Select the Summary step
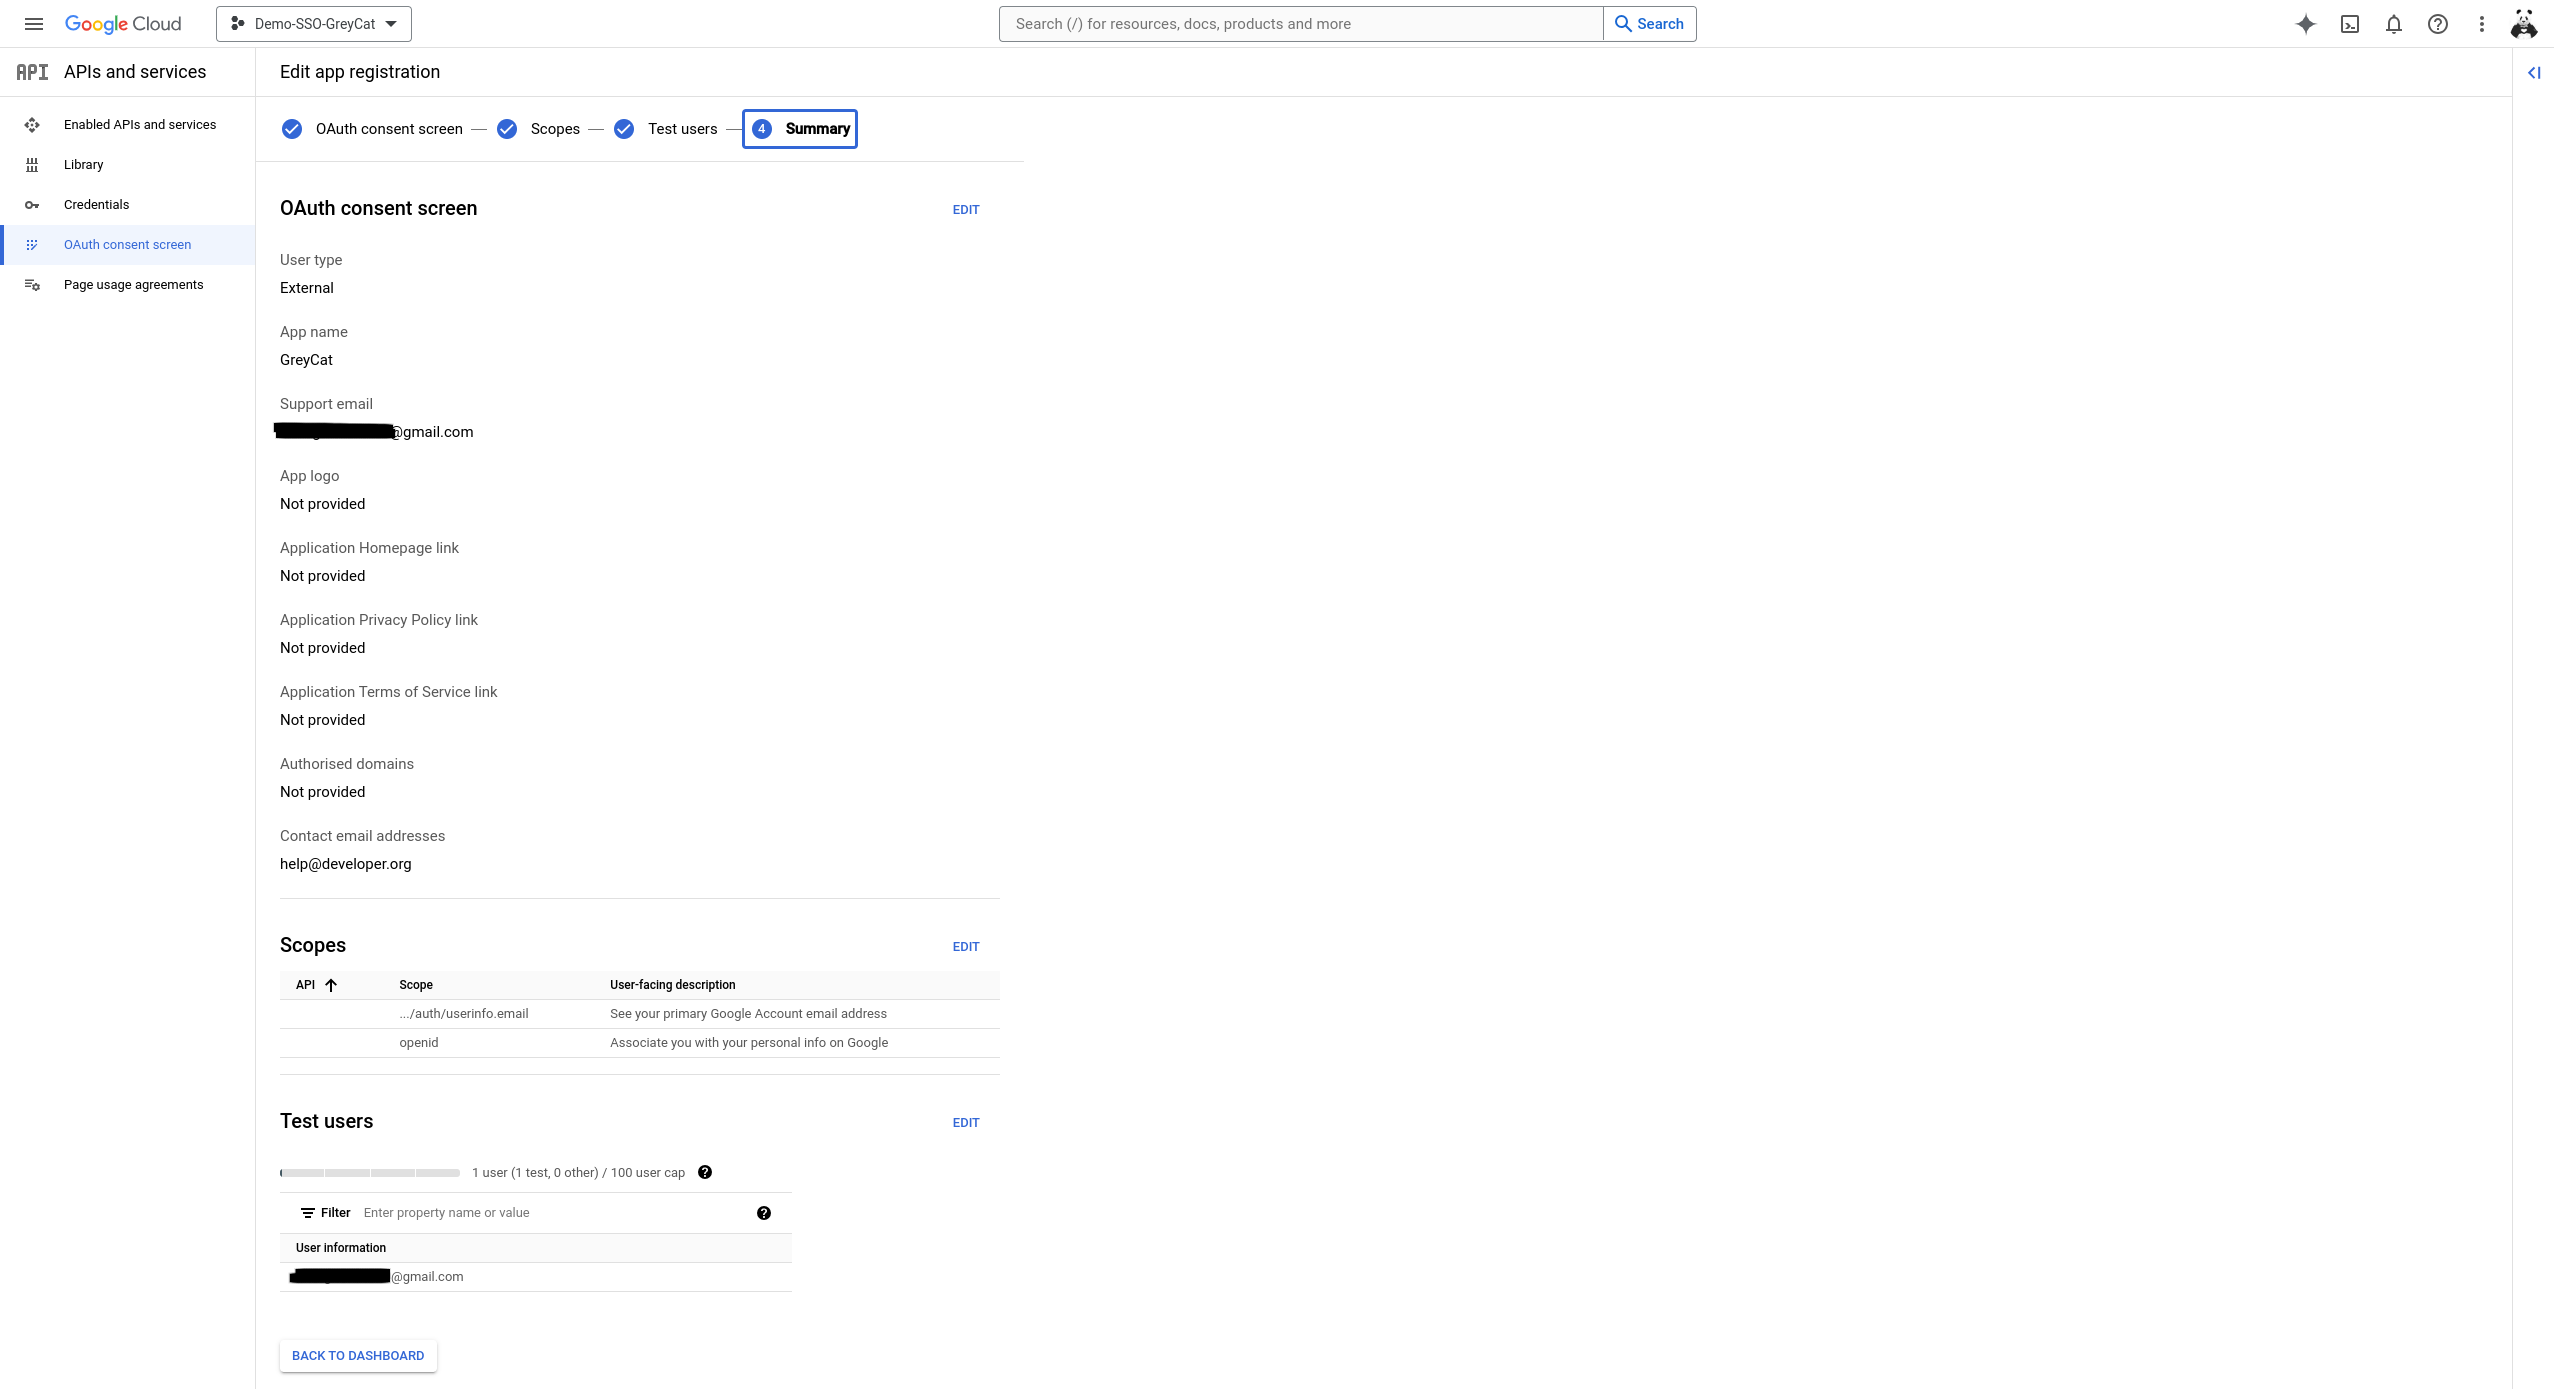Viewport: 2554px width, 1389px height. 800,129
